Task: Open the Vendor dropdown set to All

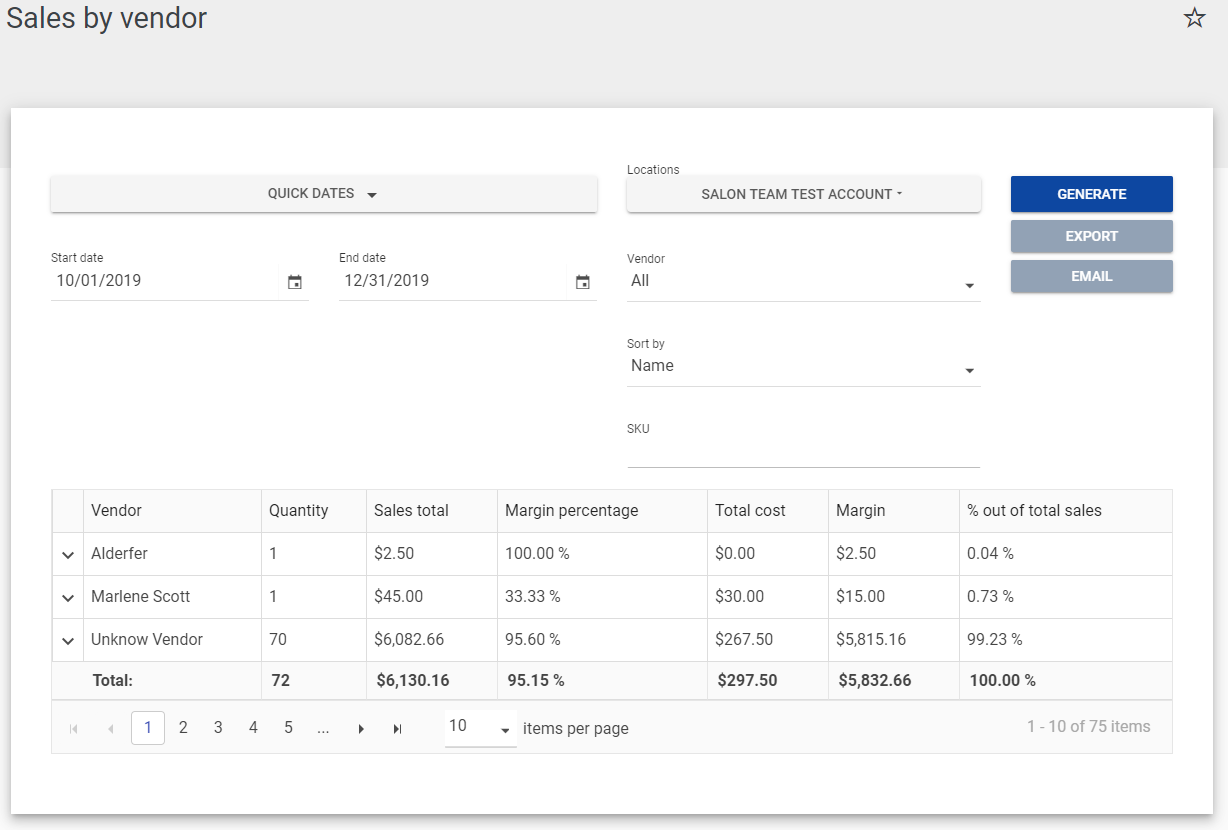Action: [x=803, y=282]
